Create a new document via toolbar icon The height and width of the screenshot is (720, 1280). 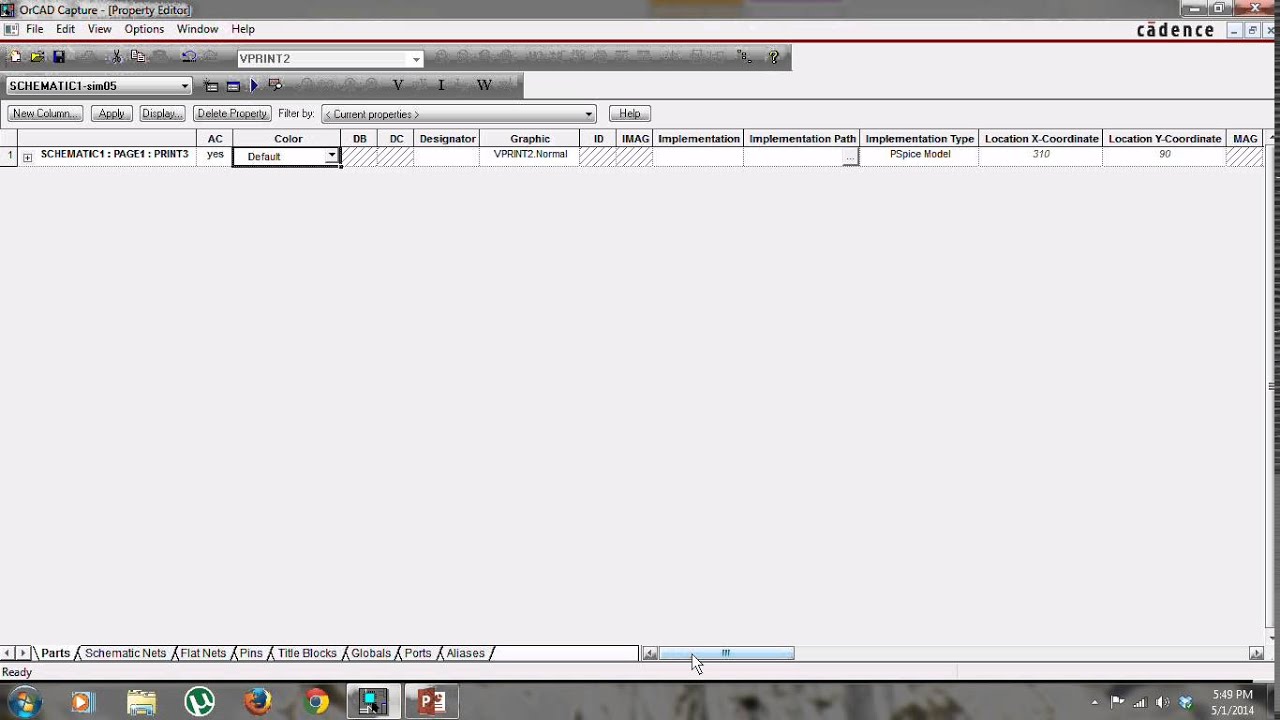[16, 58]
